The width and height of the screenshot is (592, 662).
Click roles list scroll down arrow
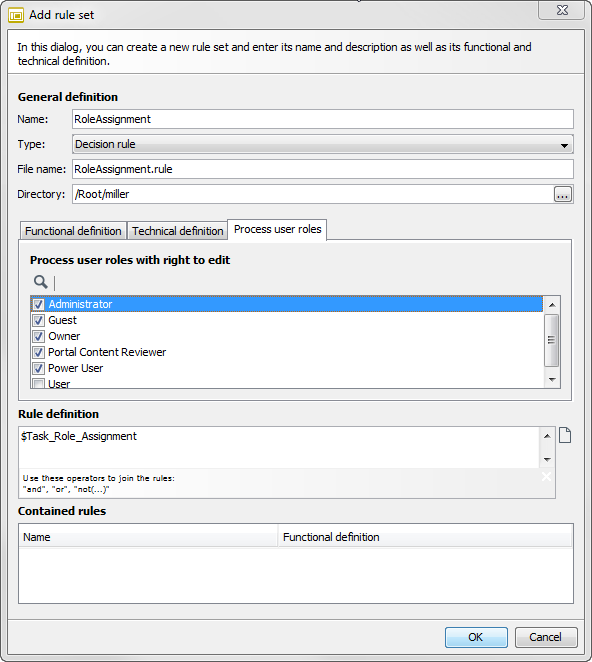click(x=552, y=380)
